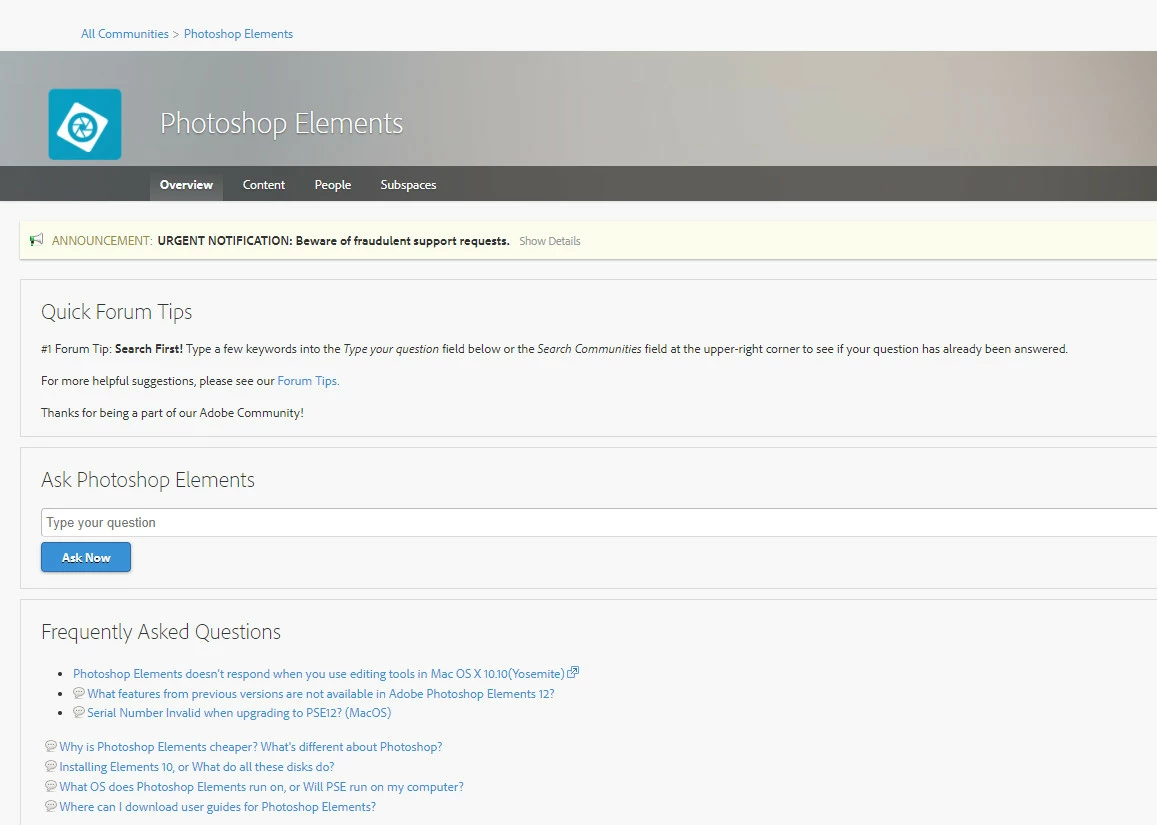The image size is (1157, 825).
Task: Open 'Serial Number Invalid when upgrading to PSE12' FAQ
Action: click(x=239, y=713)
